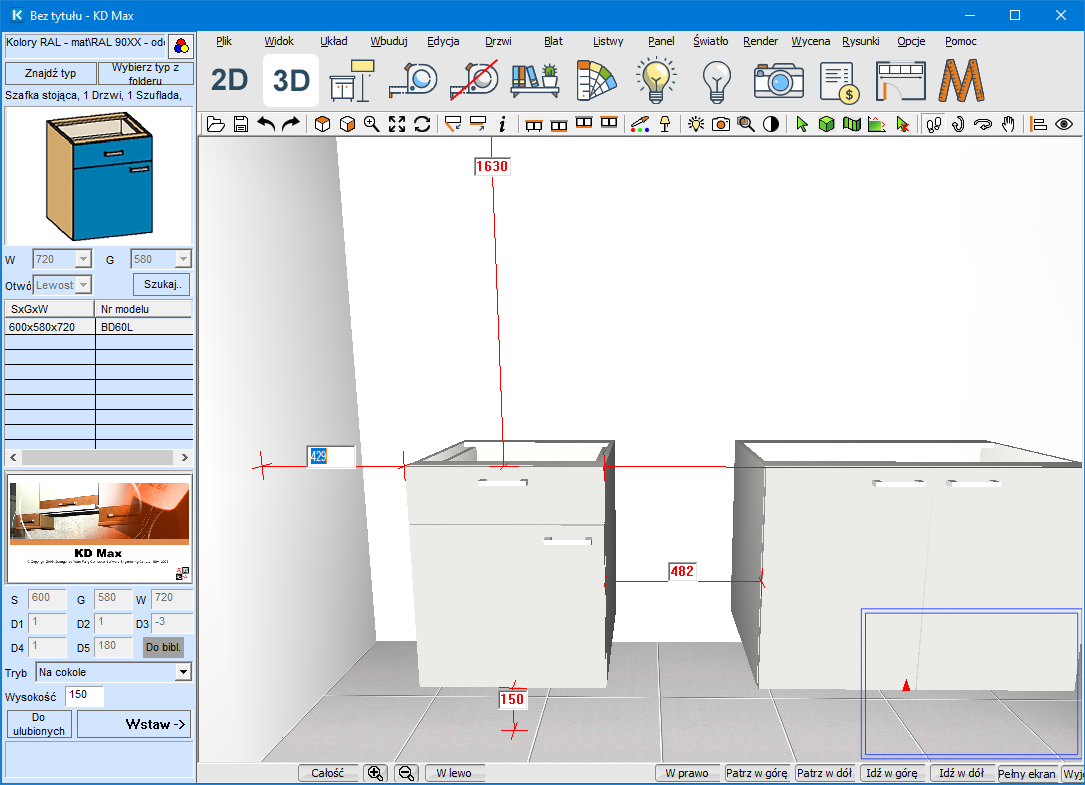Open the Wycena menu
1085x785 pixels.
tap(810, 42)
